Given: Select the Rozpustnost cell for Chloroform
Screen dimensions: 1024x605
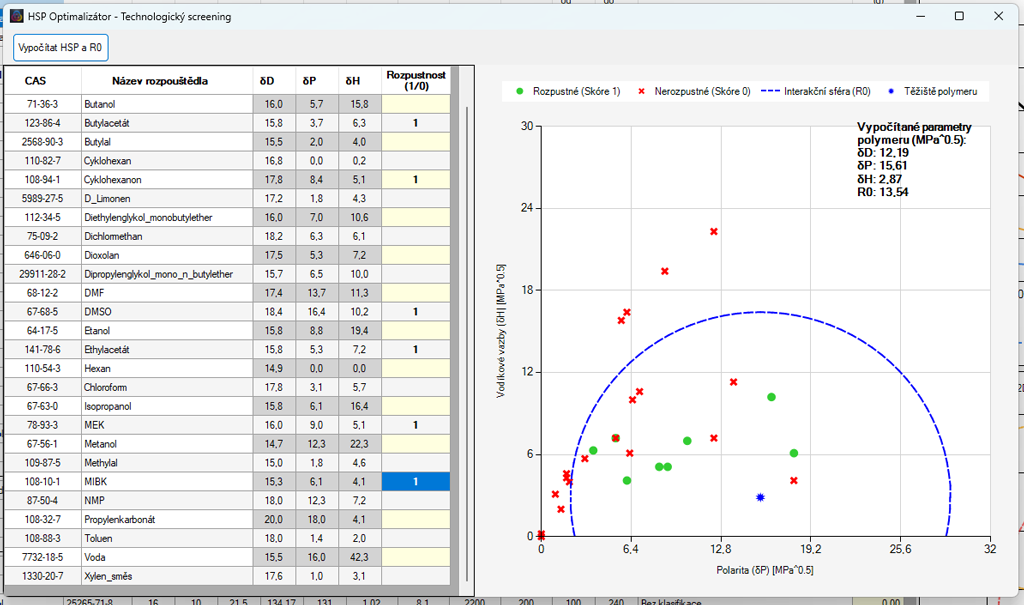Looking at the screenshot, I should [x=416, y=388].
